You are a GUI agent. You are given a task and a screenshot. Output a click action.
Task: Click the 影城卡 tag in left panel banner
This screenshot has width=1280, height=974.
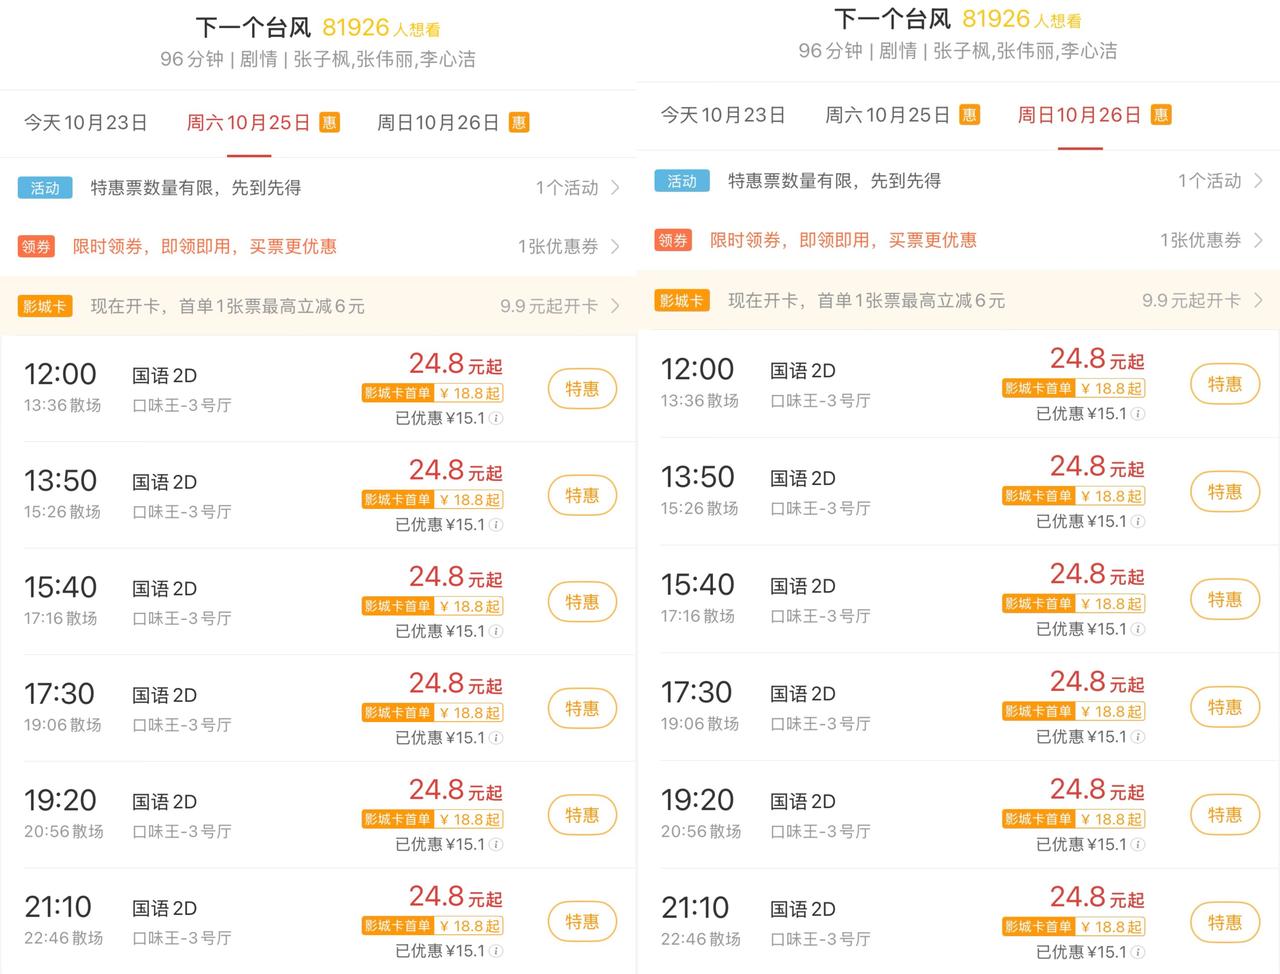[x=44, y=307]
